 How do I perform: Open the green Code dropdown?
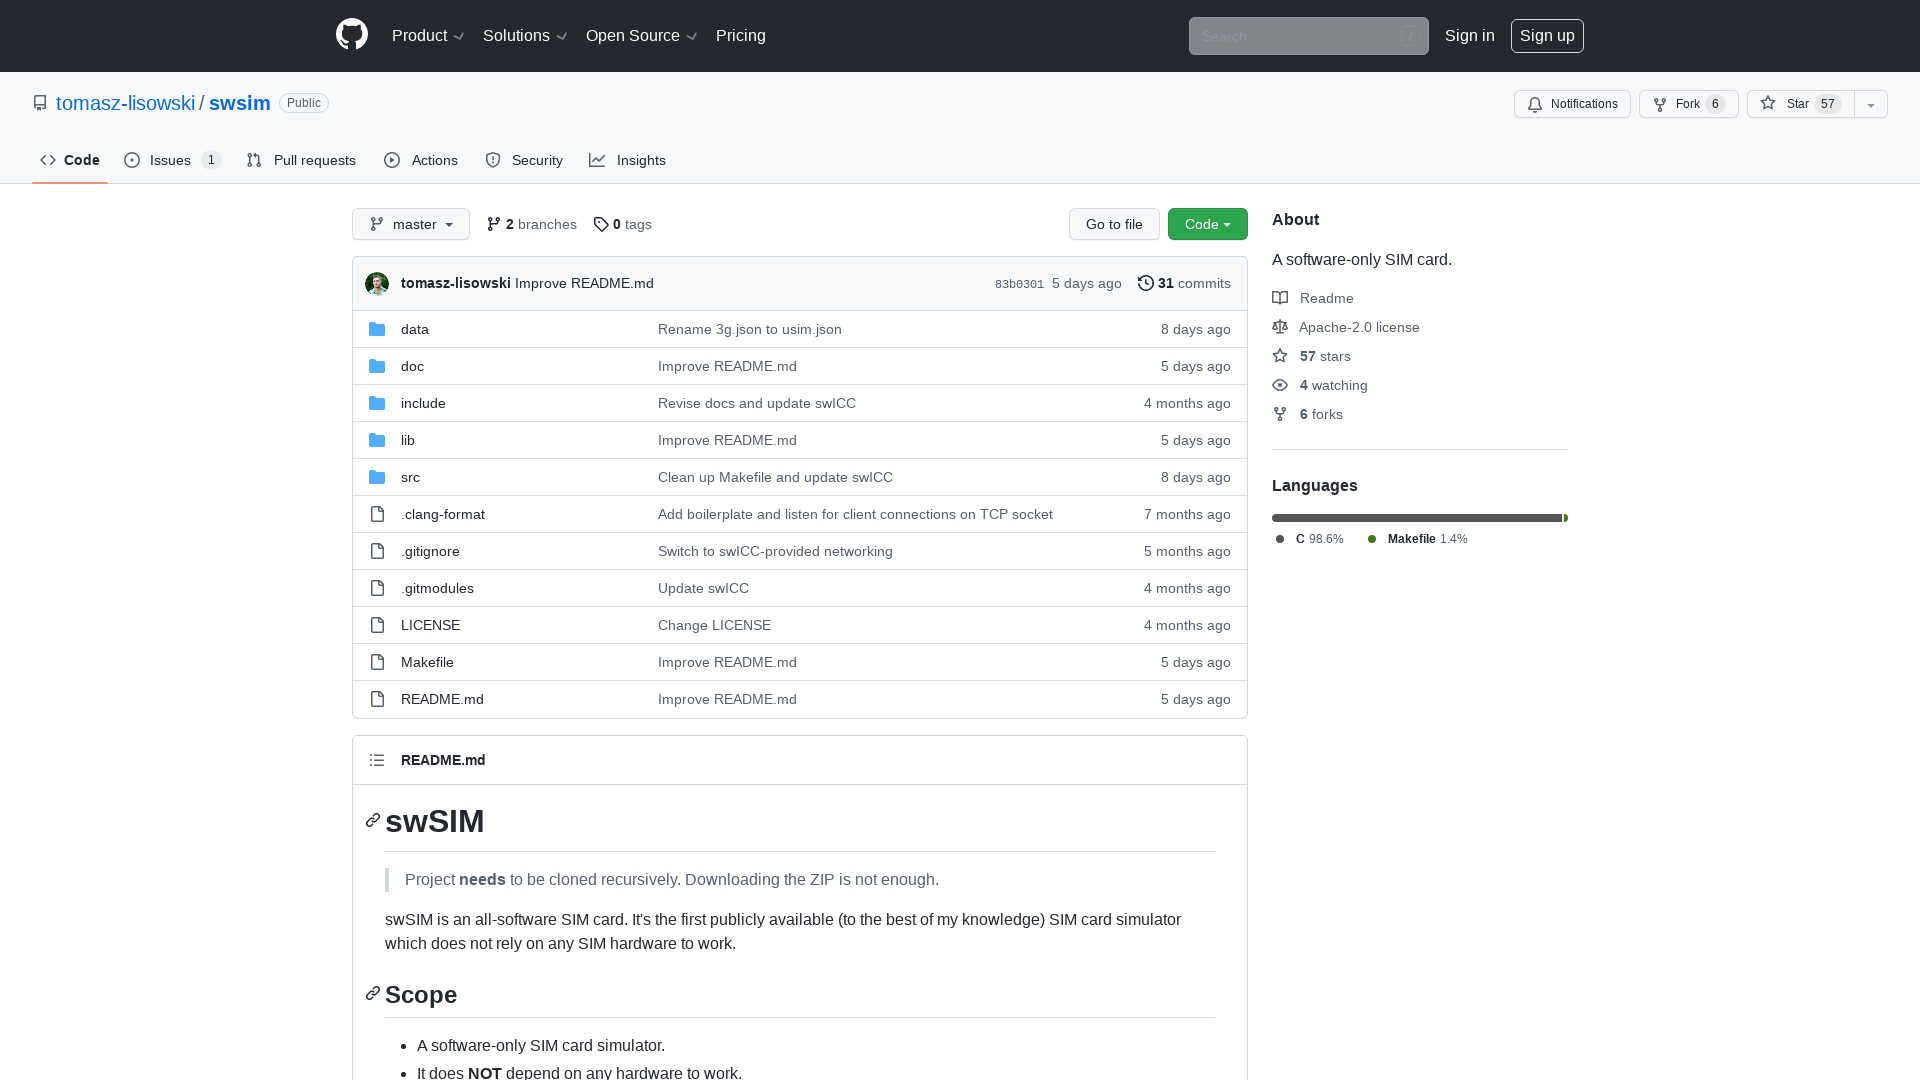click(1207, 224)
